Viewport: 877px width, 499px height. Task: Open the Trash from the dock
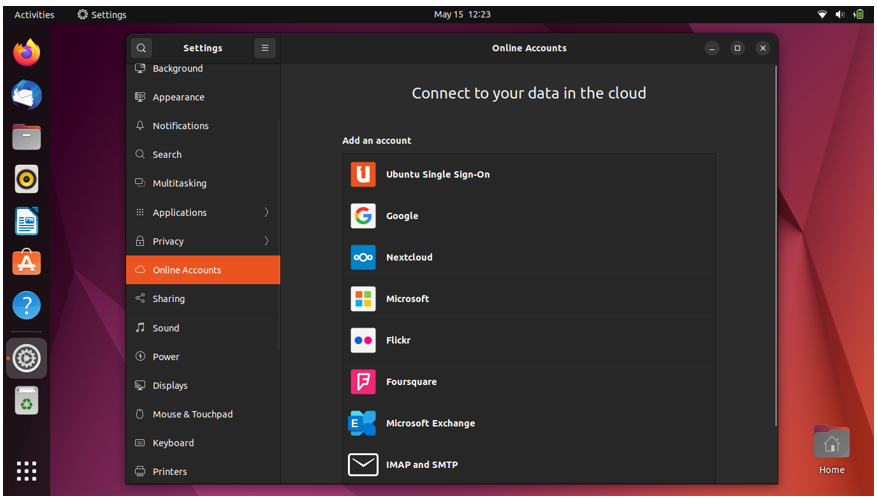[x=26, y=401]
